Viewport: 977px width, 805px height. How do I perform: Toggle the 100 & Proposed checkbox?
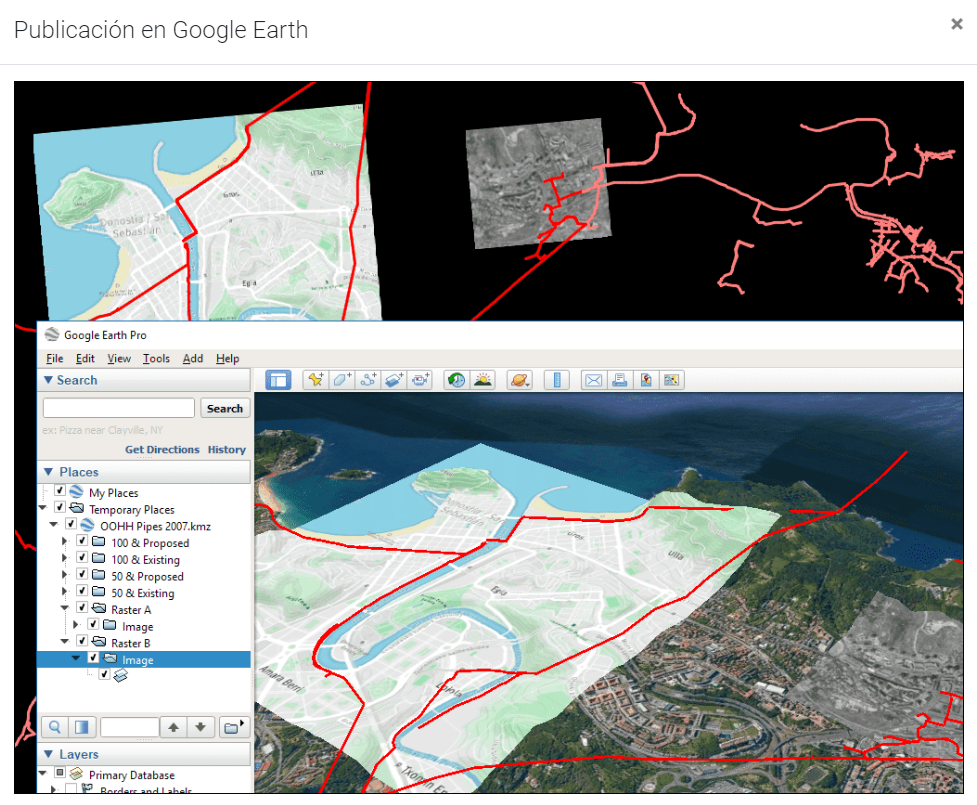[x=82, y=541]
